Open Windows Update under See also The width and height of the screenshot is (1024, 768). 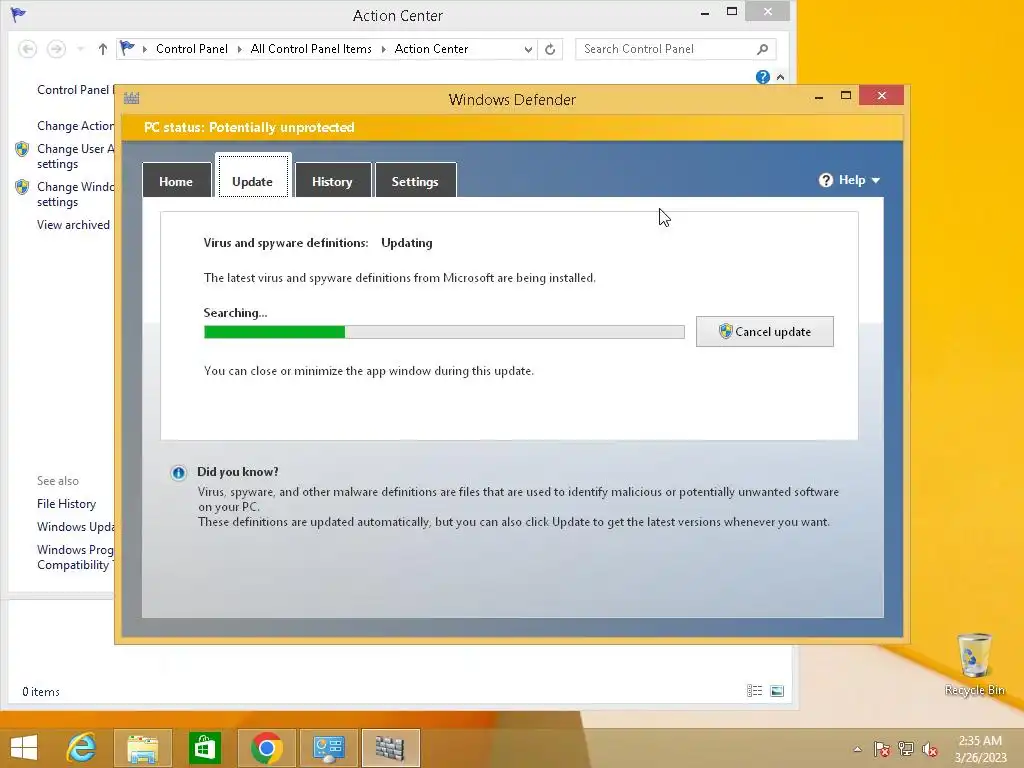pyautogui.click(x=75, y=526)
